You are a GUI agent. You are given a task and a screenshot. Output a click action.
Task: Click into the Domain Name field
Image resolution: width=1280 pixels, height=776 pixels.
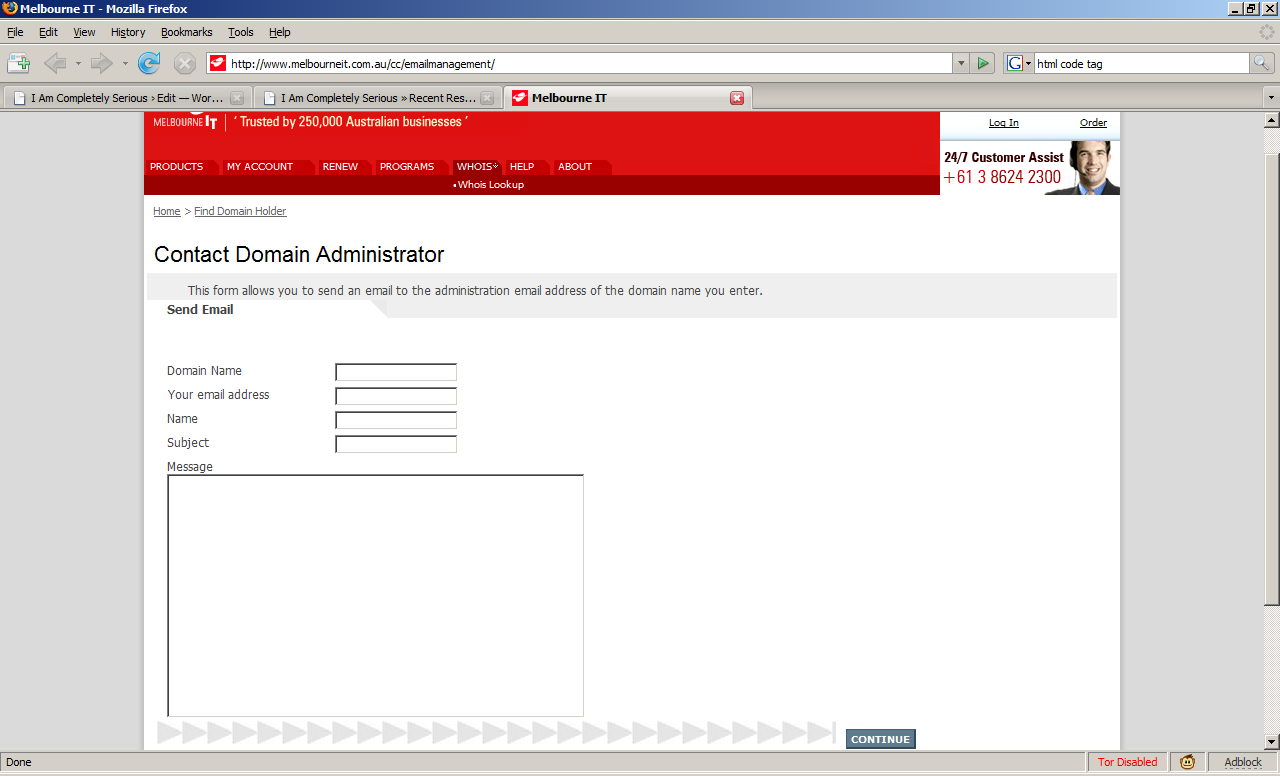pos(396,372)
